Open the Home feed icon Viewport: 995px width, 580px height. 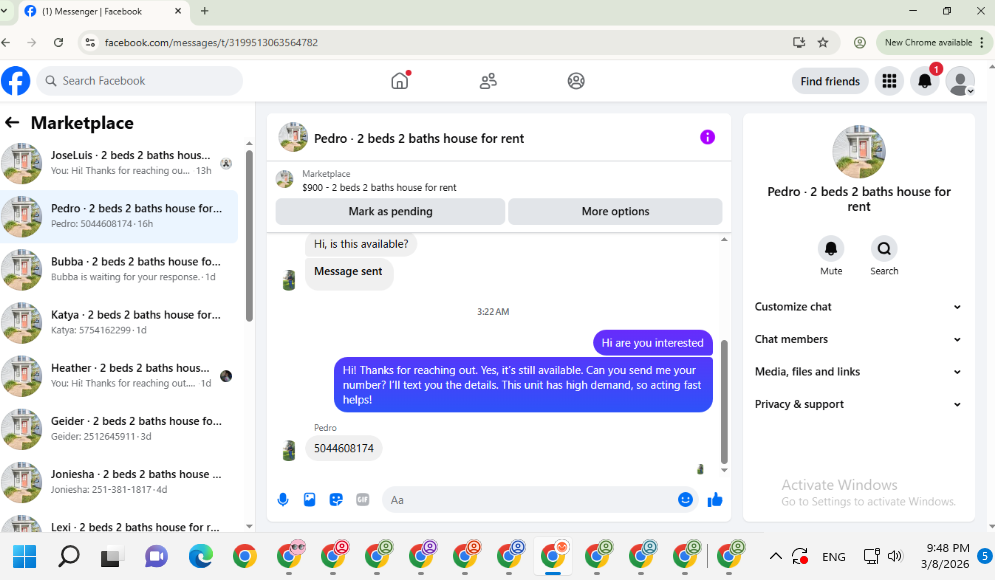click(x=400, y=81)
